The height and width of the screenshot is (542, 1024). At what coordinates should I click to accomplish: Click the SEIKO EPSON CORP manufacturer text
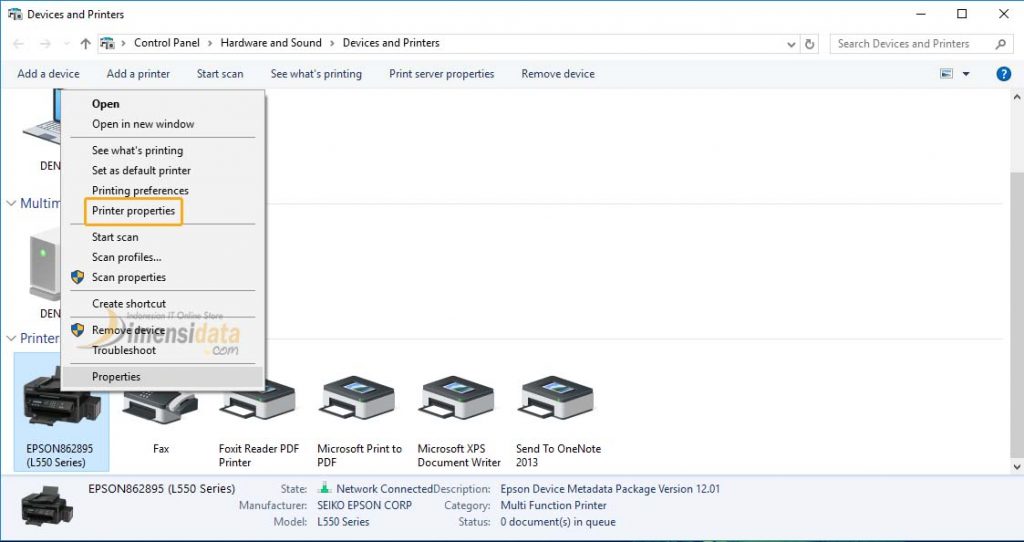(x=364, y=505)
